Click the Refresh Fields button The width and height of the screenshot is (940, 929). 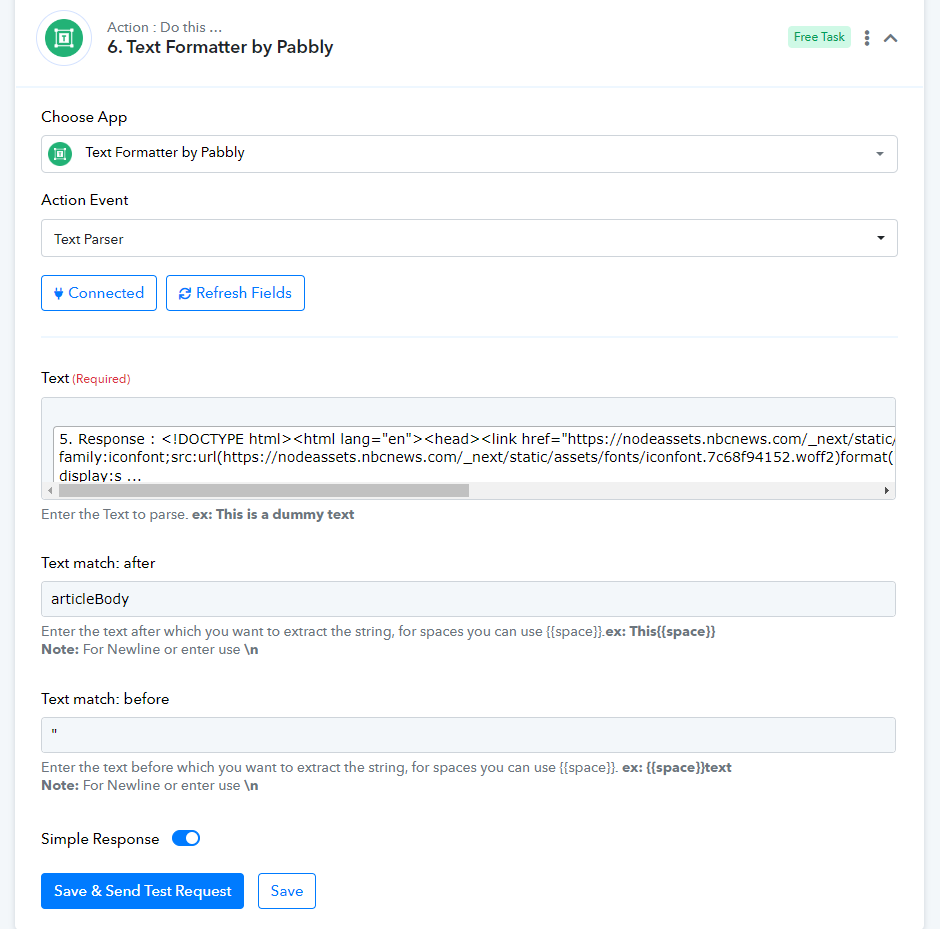click(x=235, y=293)
